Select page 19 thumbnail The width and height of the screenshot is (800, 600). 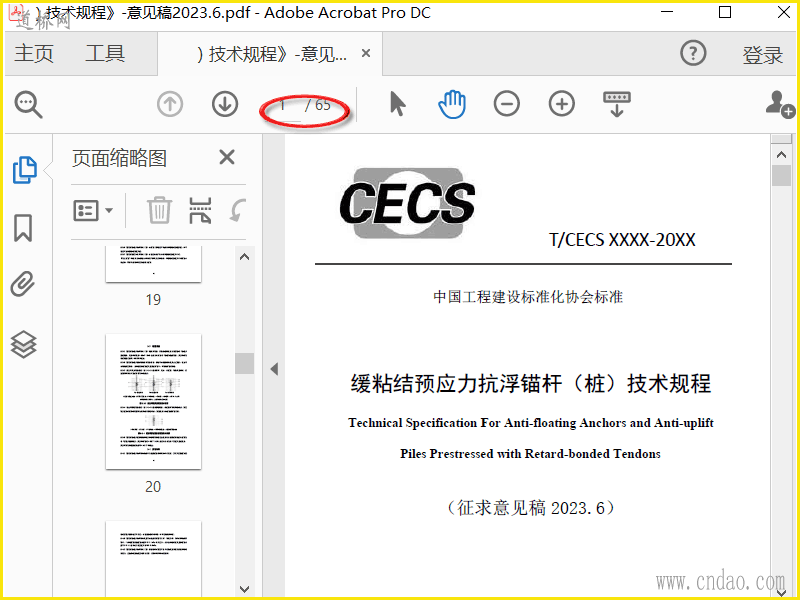point(154,264)
